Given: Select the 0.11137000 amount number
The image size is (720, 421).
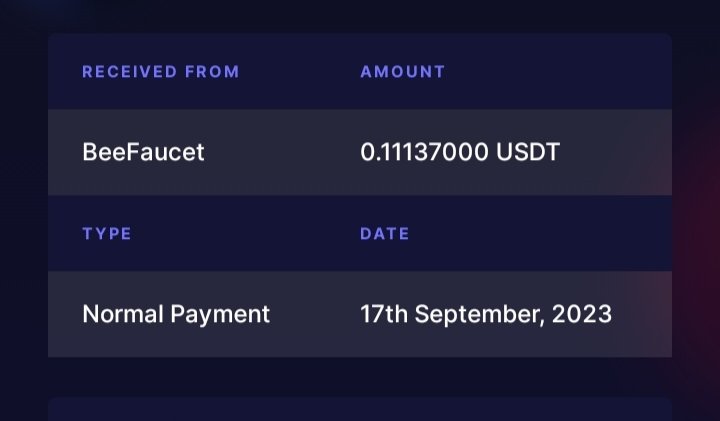Looking at the screenshot, I should pos(424,152).
